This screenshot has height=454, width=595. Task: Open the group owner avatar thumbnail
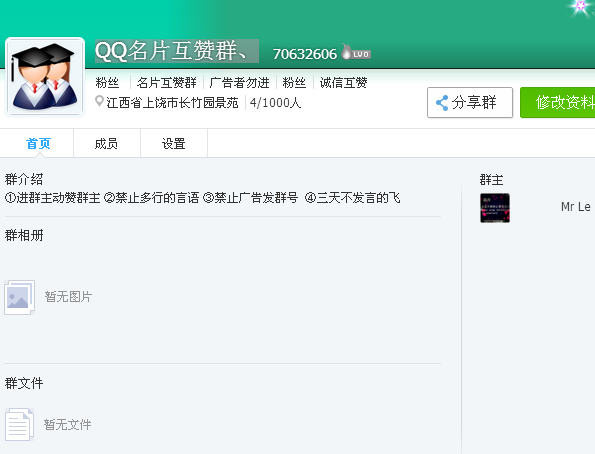[495, 208]
